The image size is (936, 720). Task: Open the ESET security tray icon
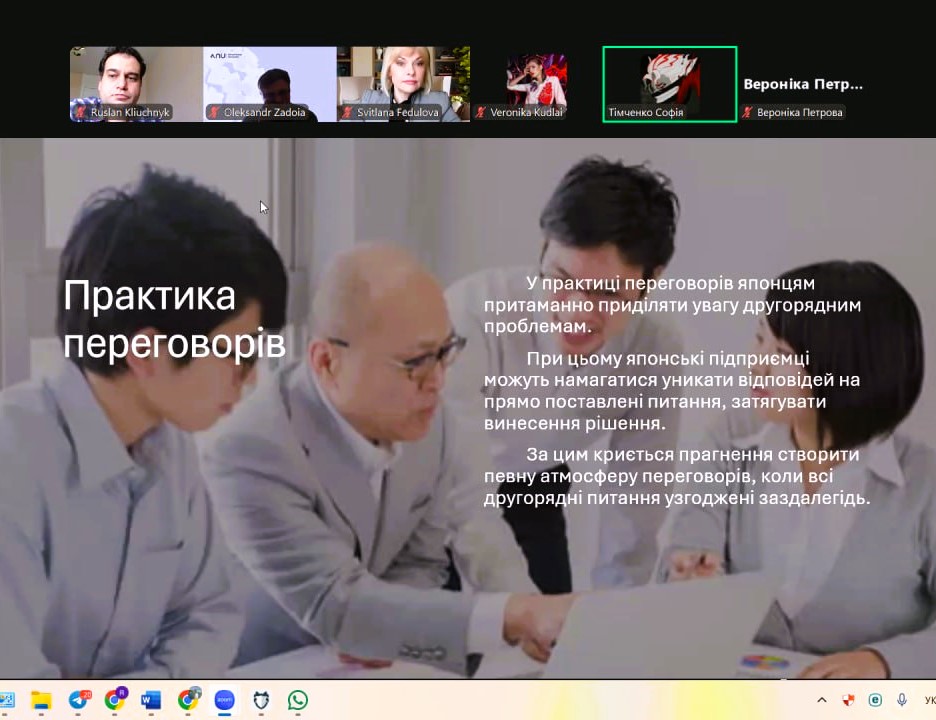point(876,700)
